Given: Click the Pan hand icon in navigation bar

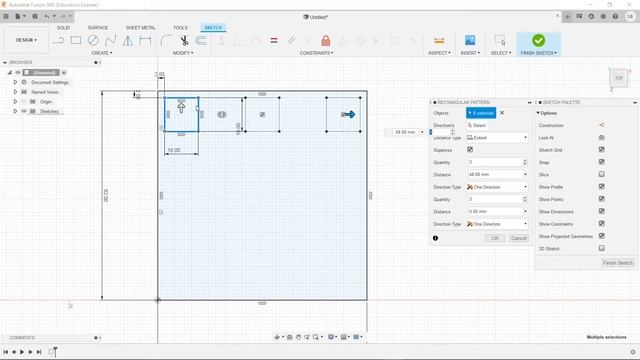Looking at the screenshot, I should point(298,337).
